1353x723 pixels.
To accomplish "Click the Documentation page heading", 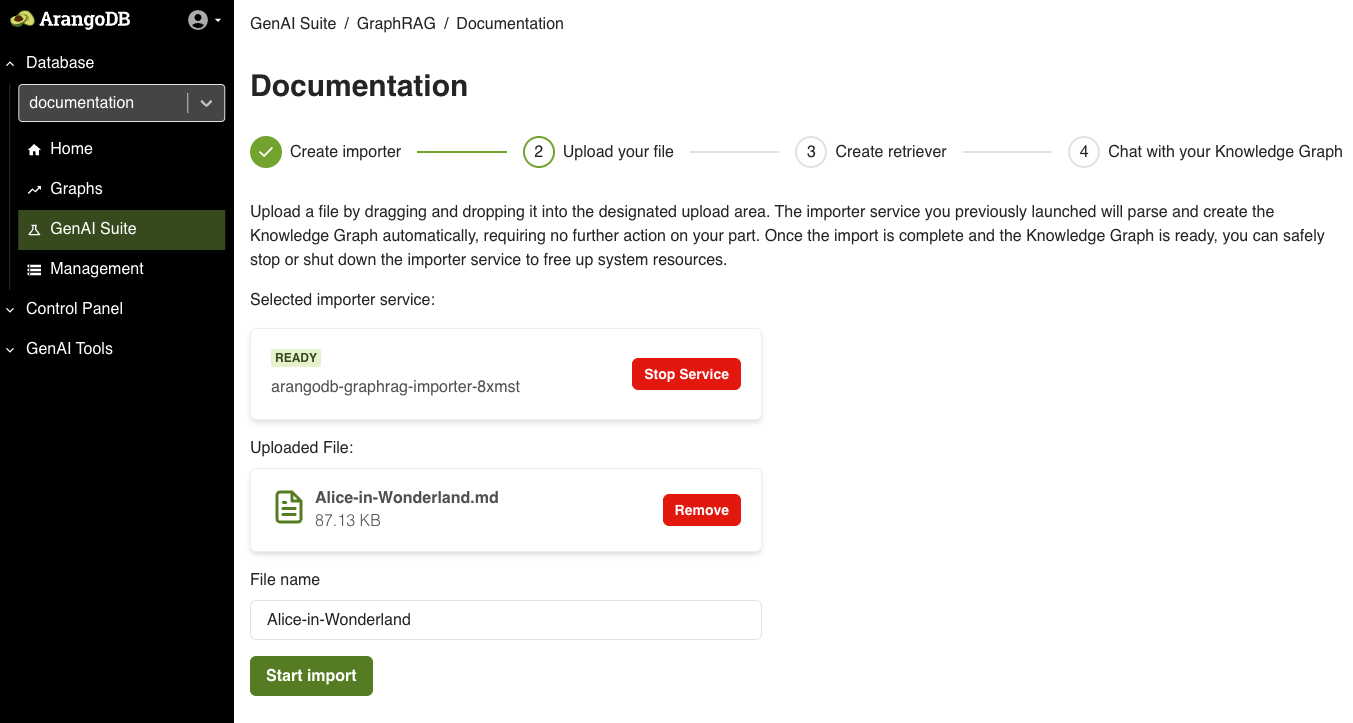I will [x=359, y=86].
